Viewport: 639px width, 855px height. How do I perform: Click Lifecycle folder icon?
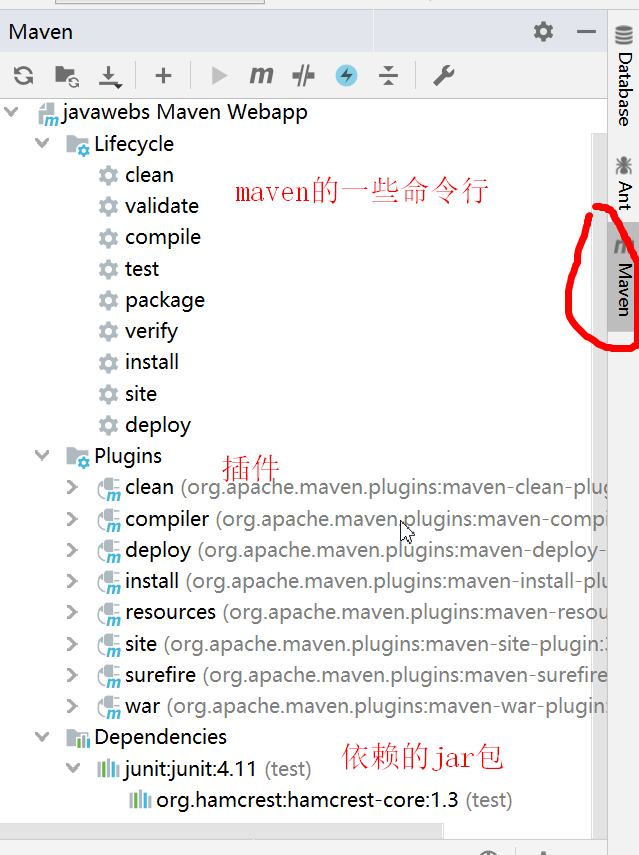click(x=77, y=145)
